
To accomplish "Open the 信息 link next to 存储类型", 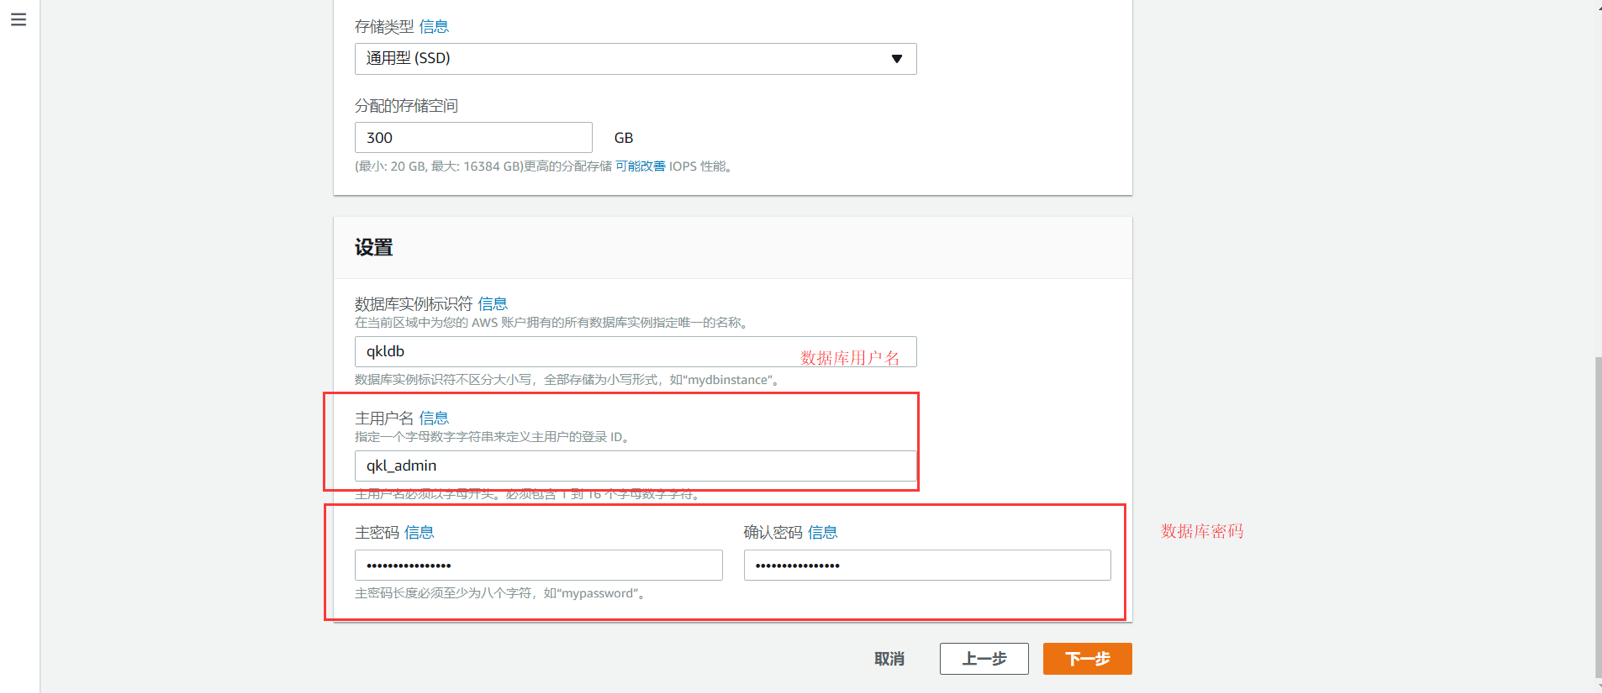I will coord(433,27).
